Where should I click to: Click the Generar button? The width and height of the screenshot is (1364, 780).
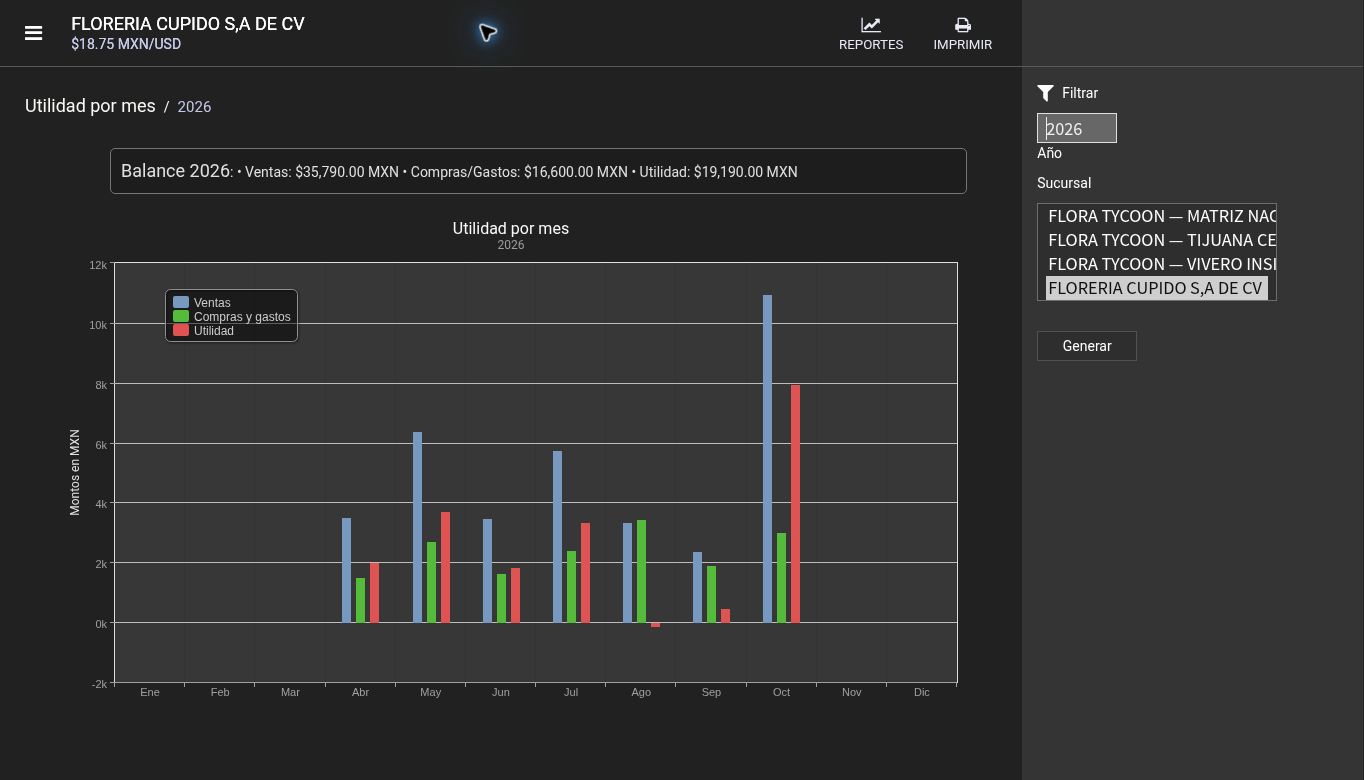click(1087, 346)
